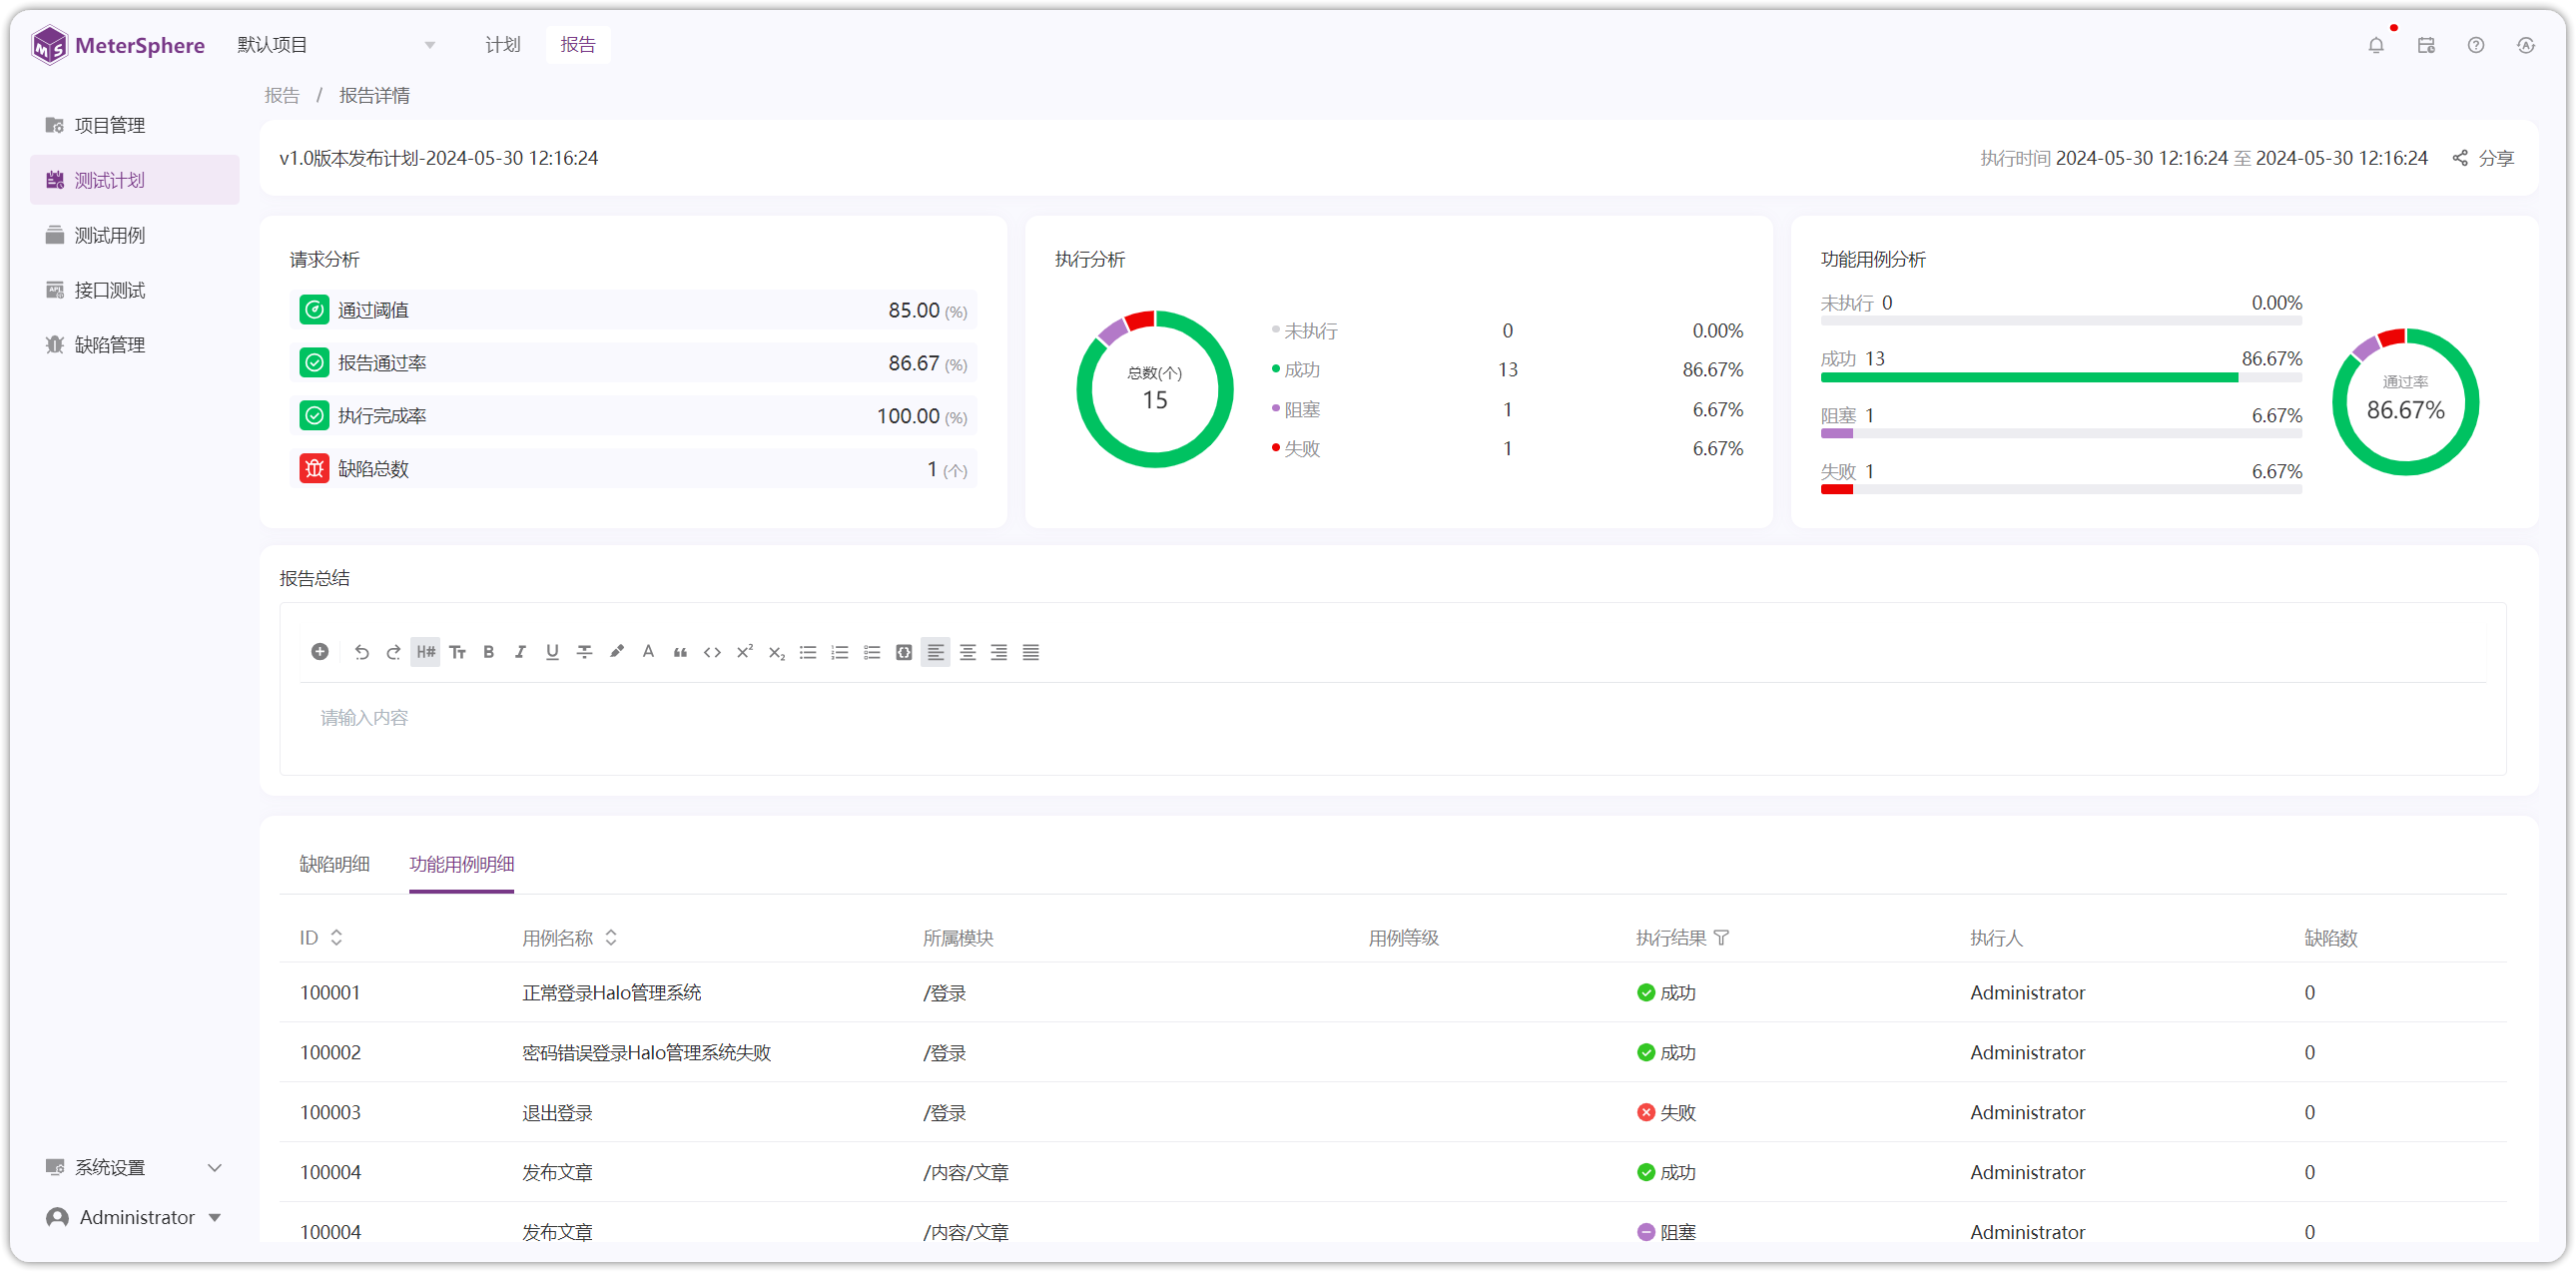
Task: Insert a numbered list
Action: [840, 652]
